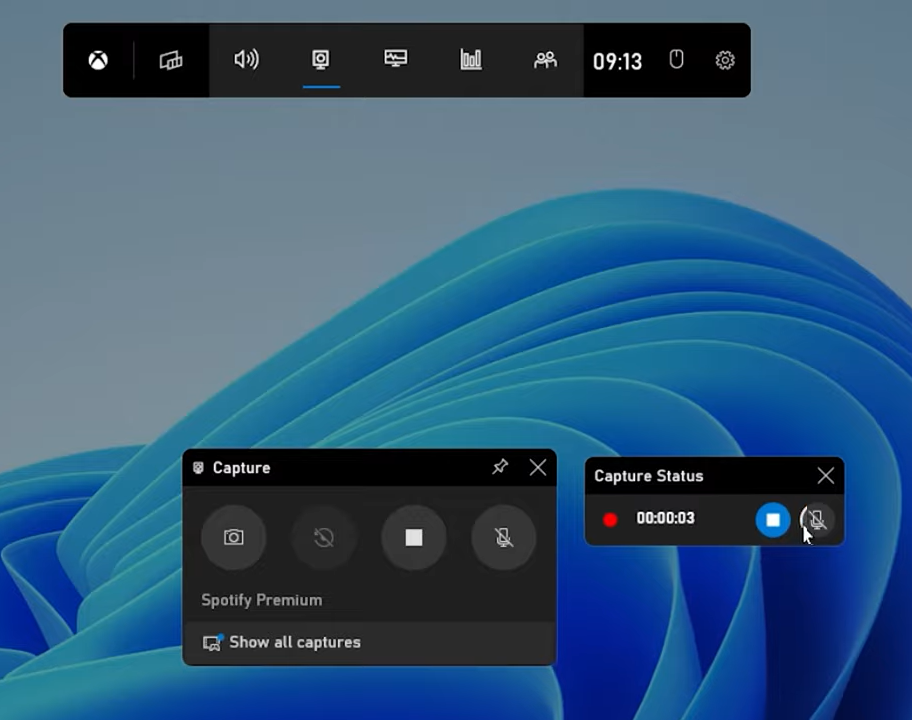Image resolution: width=912 pixels, height=720 pixels.
Task: Open the Xbox Social widget
Action: tap(545, 59)
